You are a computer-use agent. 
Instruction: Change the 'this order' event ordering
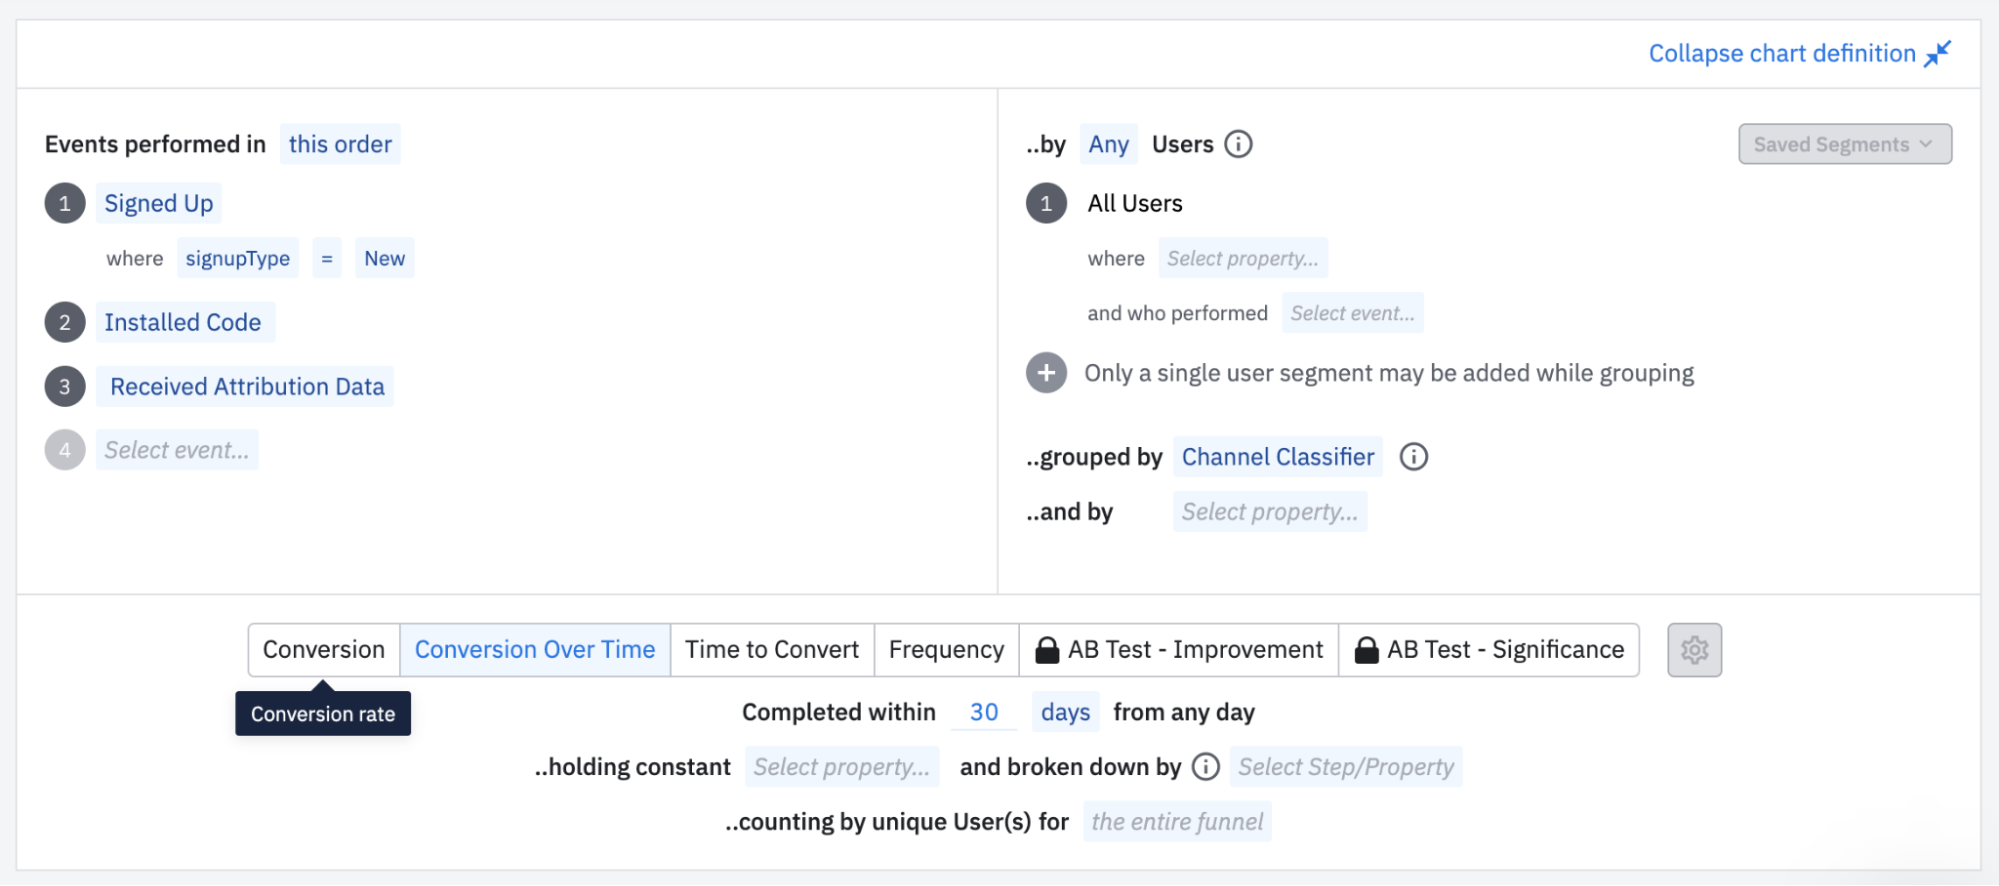[340, 144]
